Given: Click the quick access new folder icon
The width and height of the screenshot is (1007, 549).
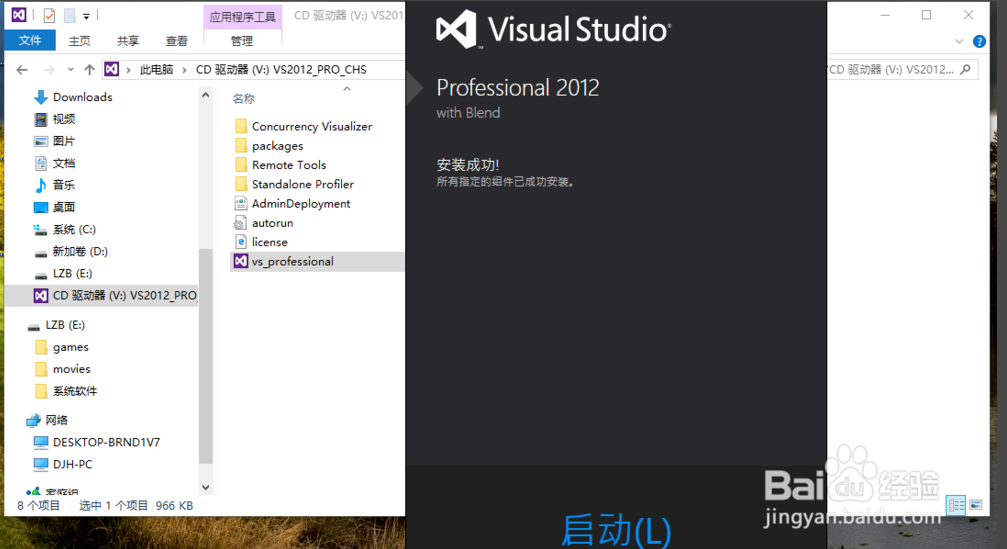Looking at the screenshot, I should pos(70,15).
